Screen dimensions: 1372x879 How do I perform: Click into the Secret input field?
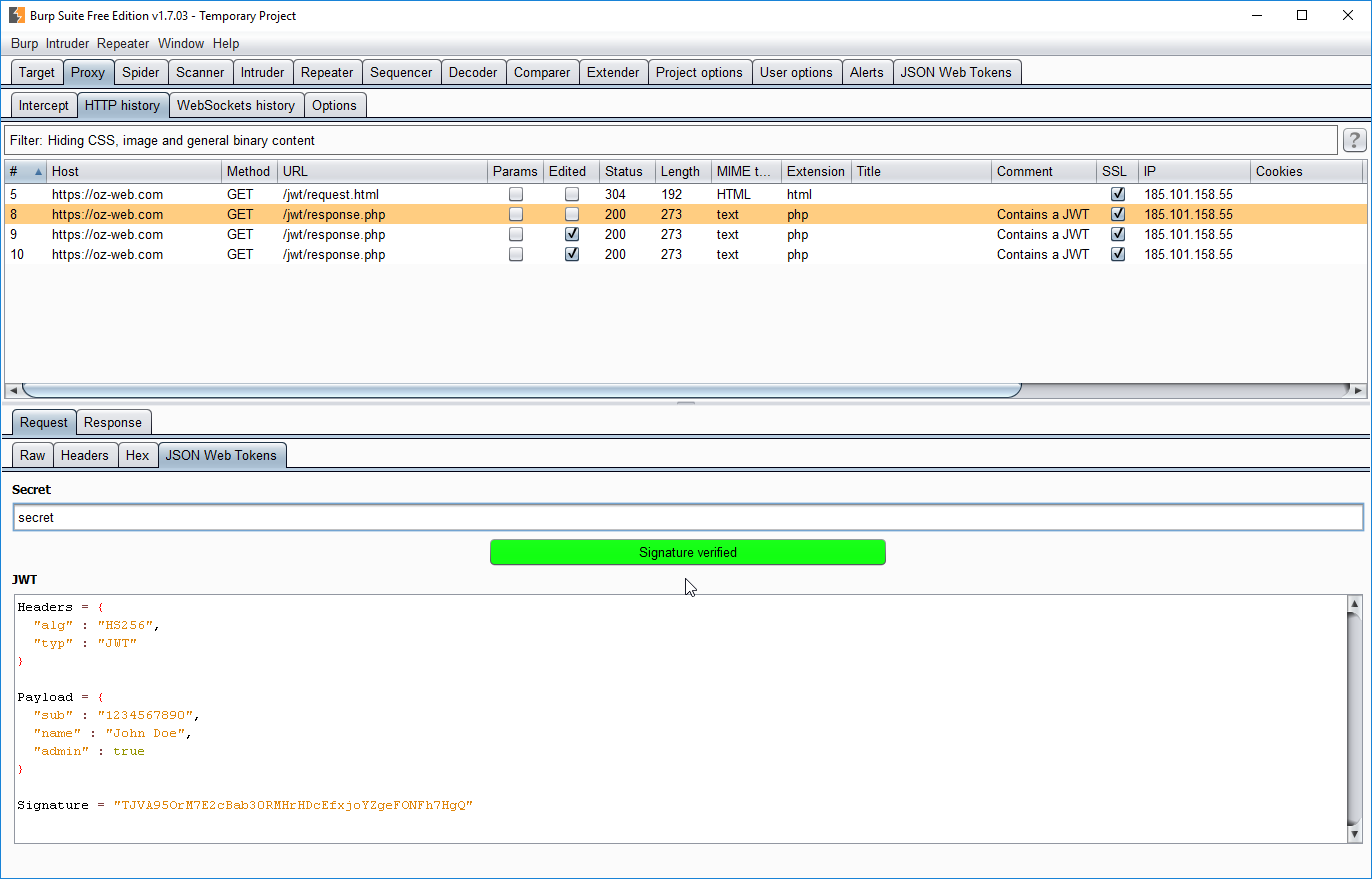(x=688, y=517)
